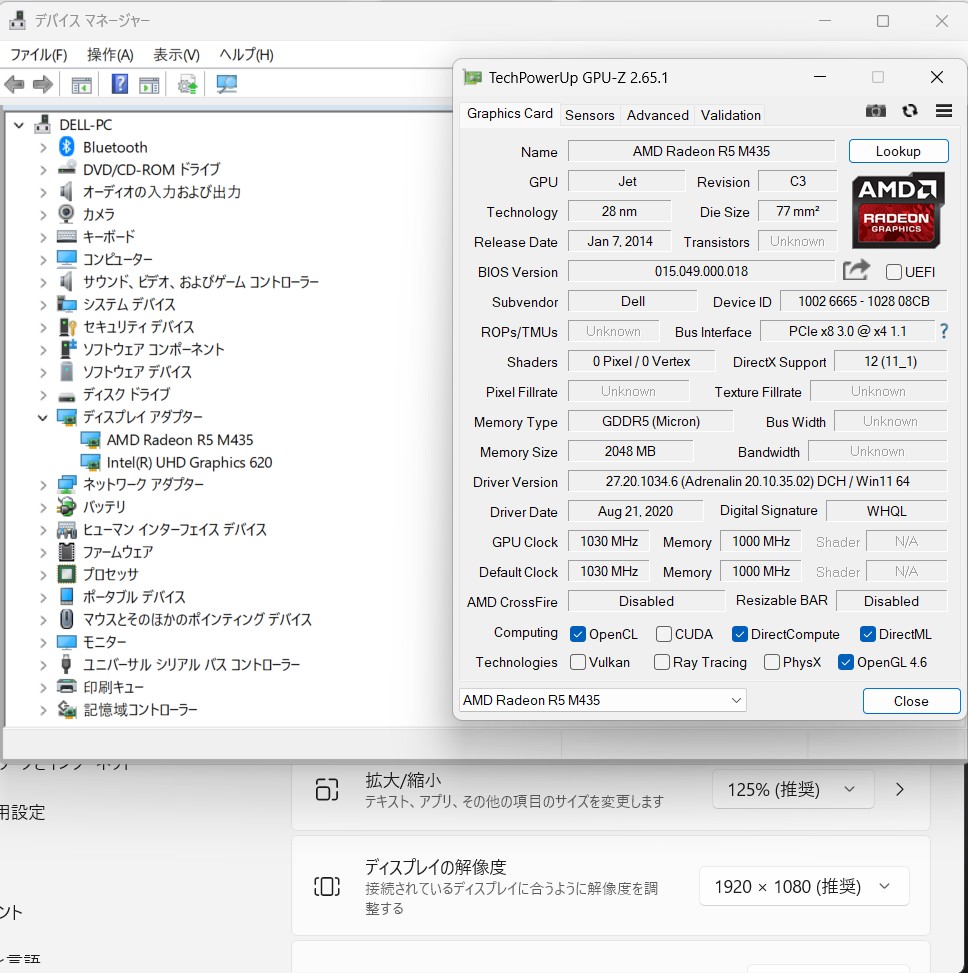This screenshot has height=973, width=968.
Task: Toggle the DirectCompute checkbox
Action: [740, 634]
